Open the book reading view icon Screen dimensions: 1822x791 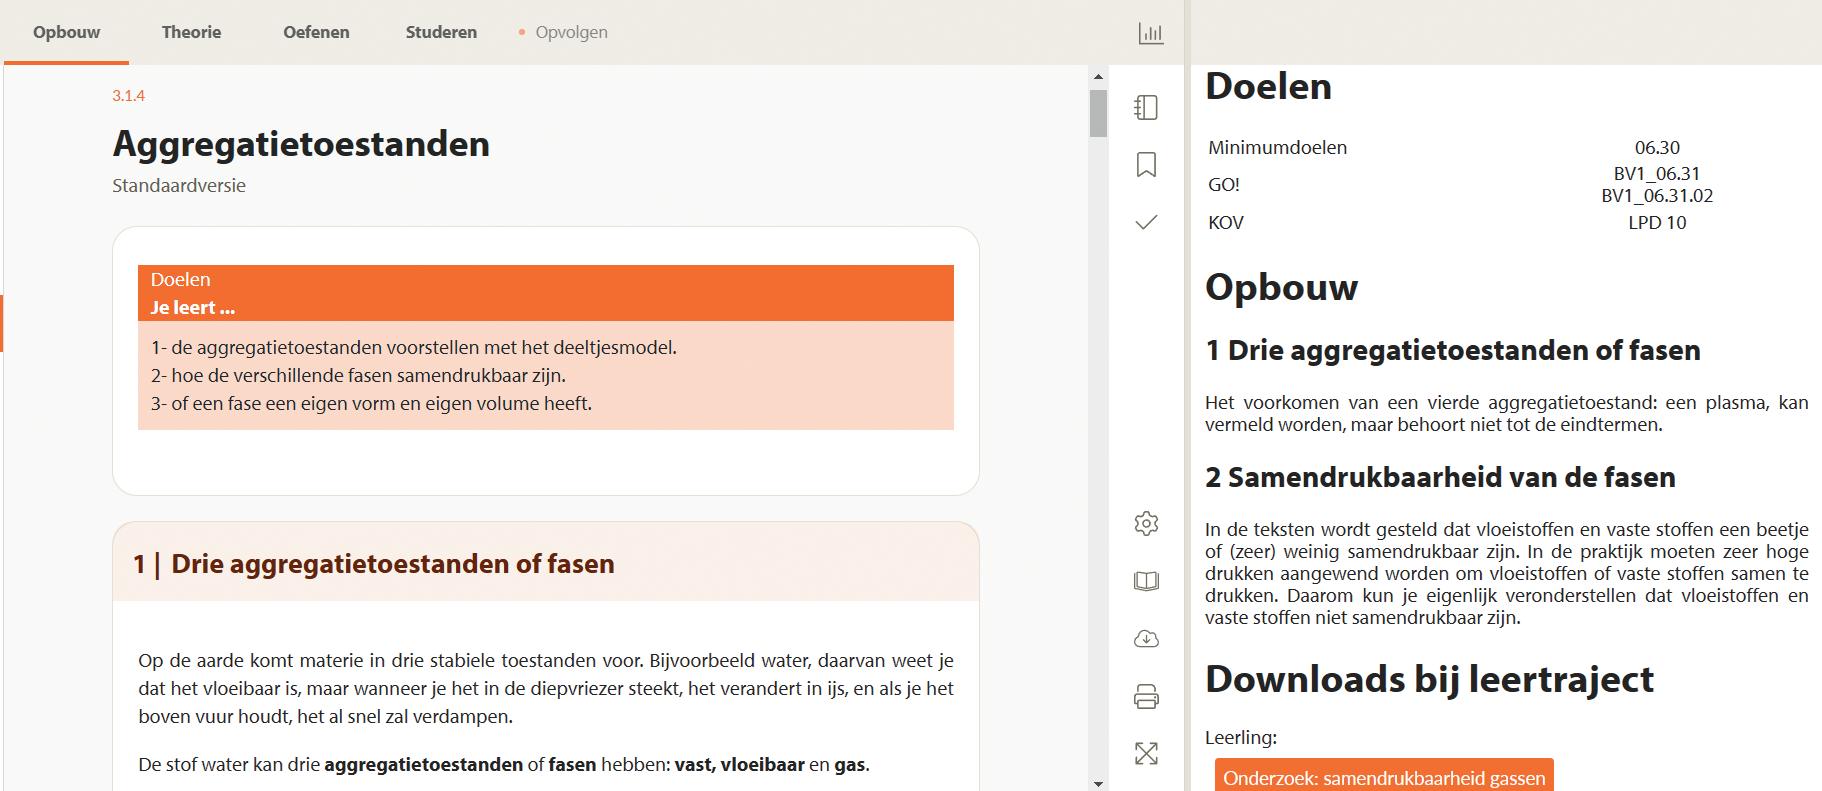[x=1146, y=581]
